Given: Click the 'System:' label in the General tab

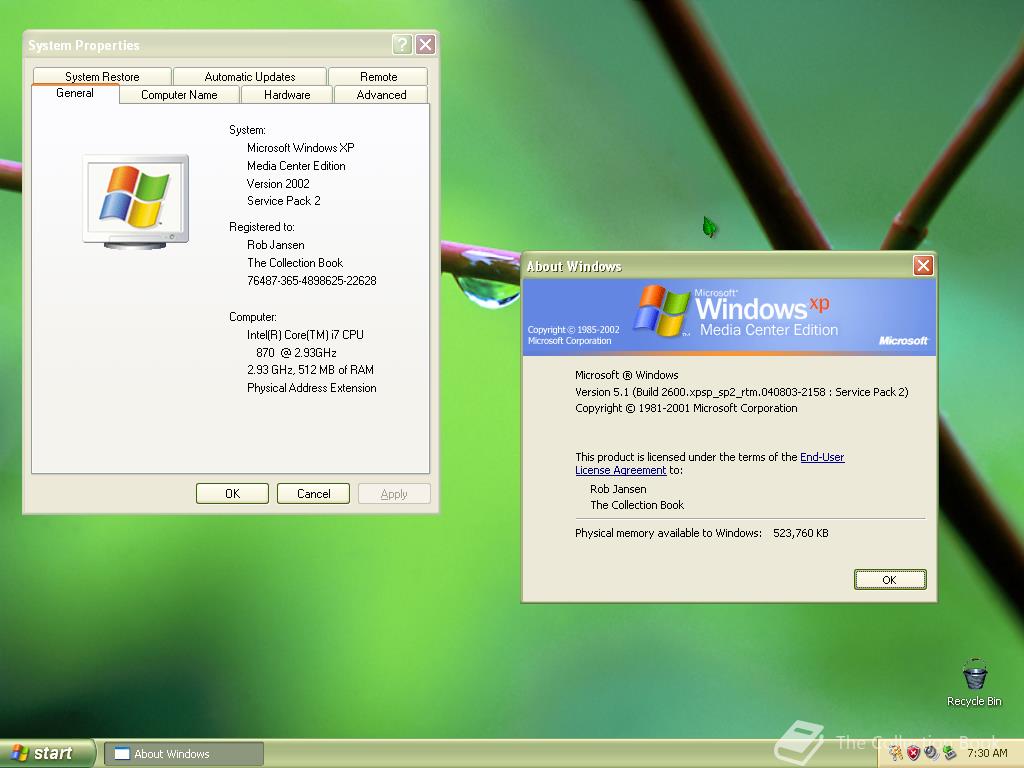Looking at the screenshot, I should point(247,130).
